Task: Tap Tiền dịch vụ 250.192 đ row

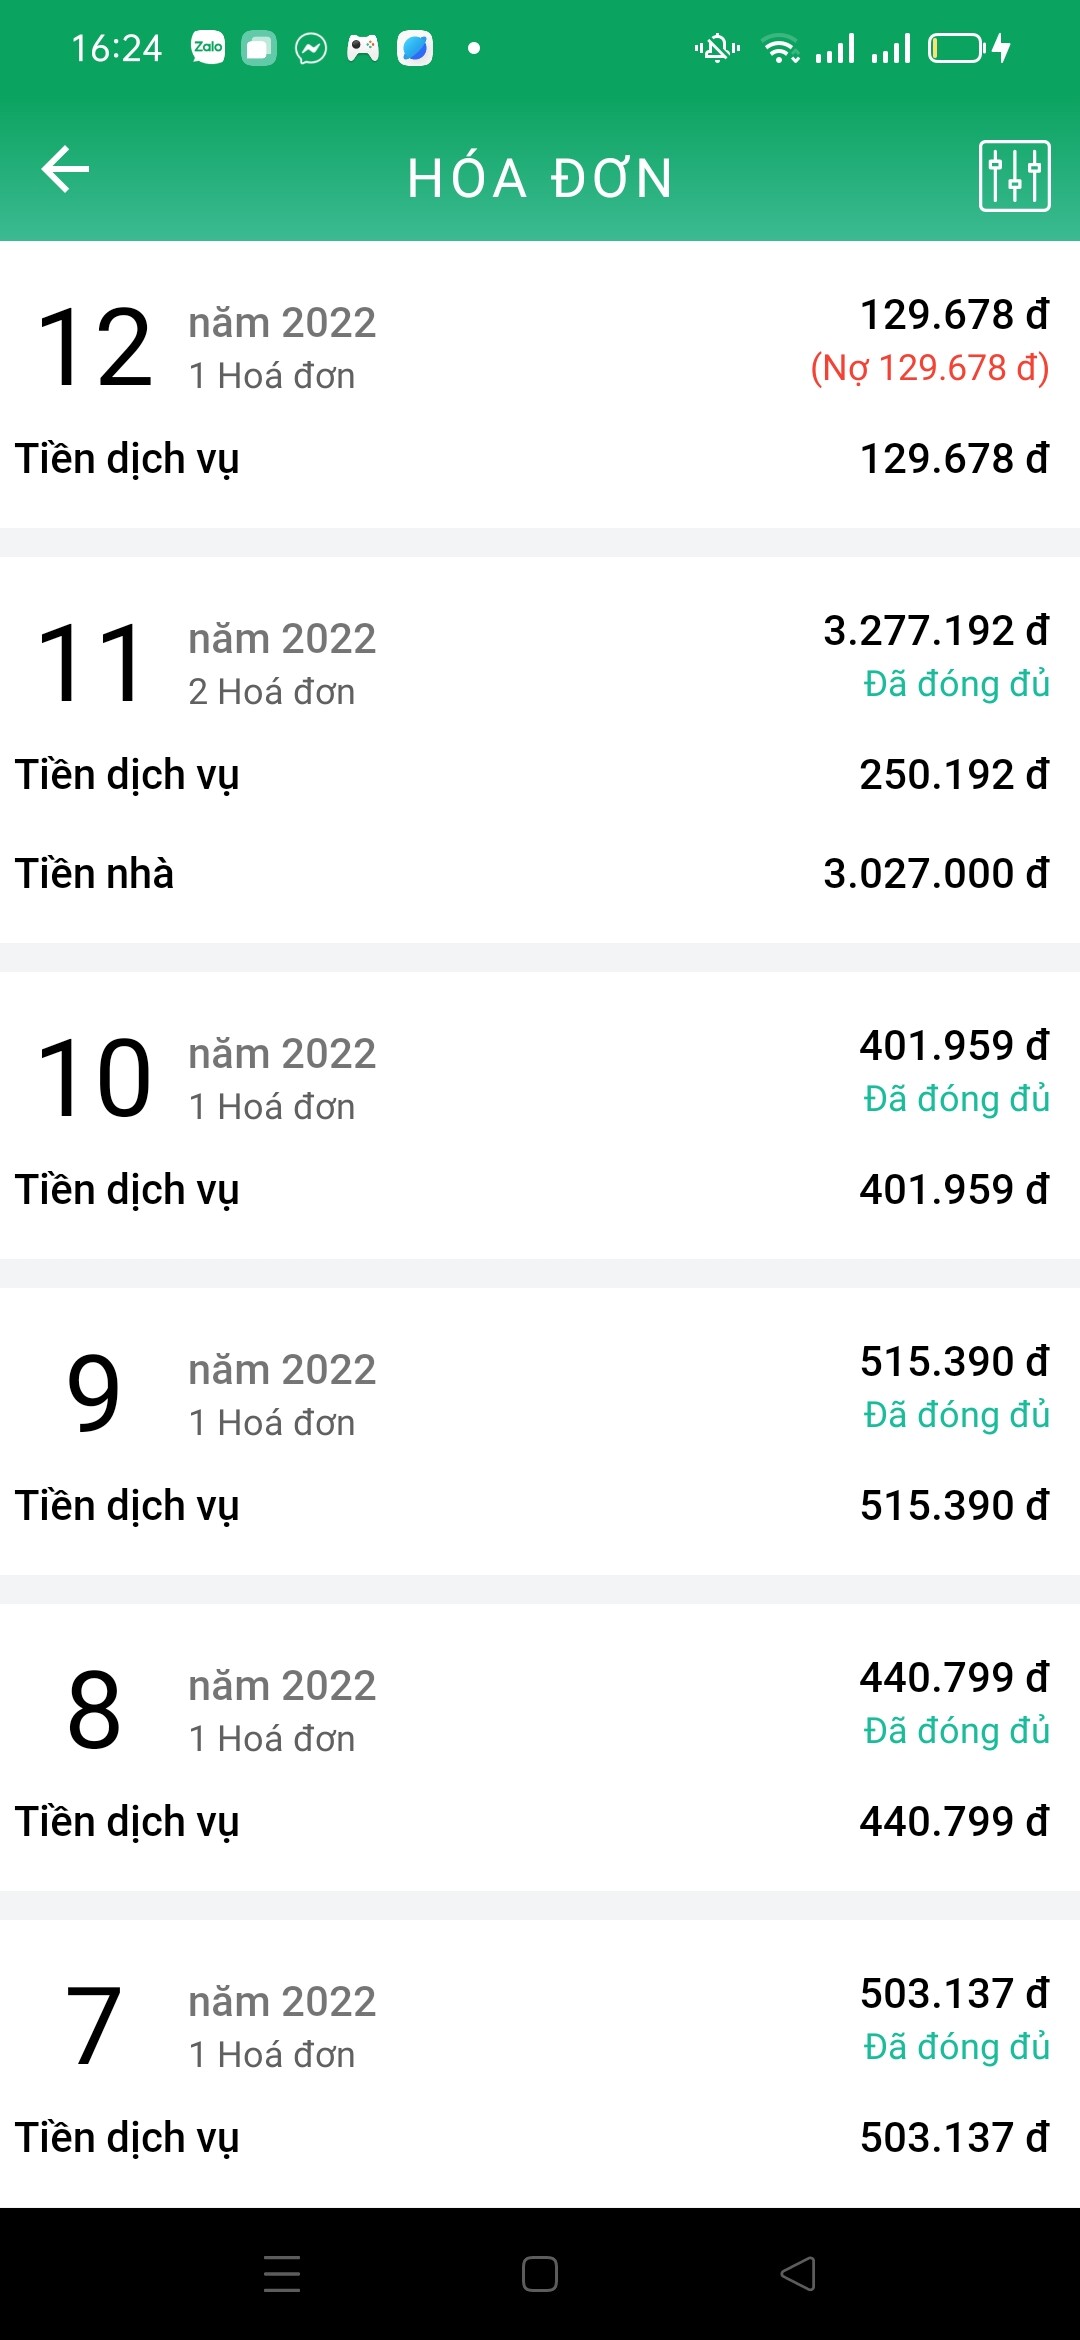Action: click(540, 775)
